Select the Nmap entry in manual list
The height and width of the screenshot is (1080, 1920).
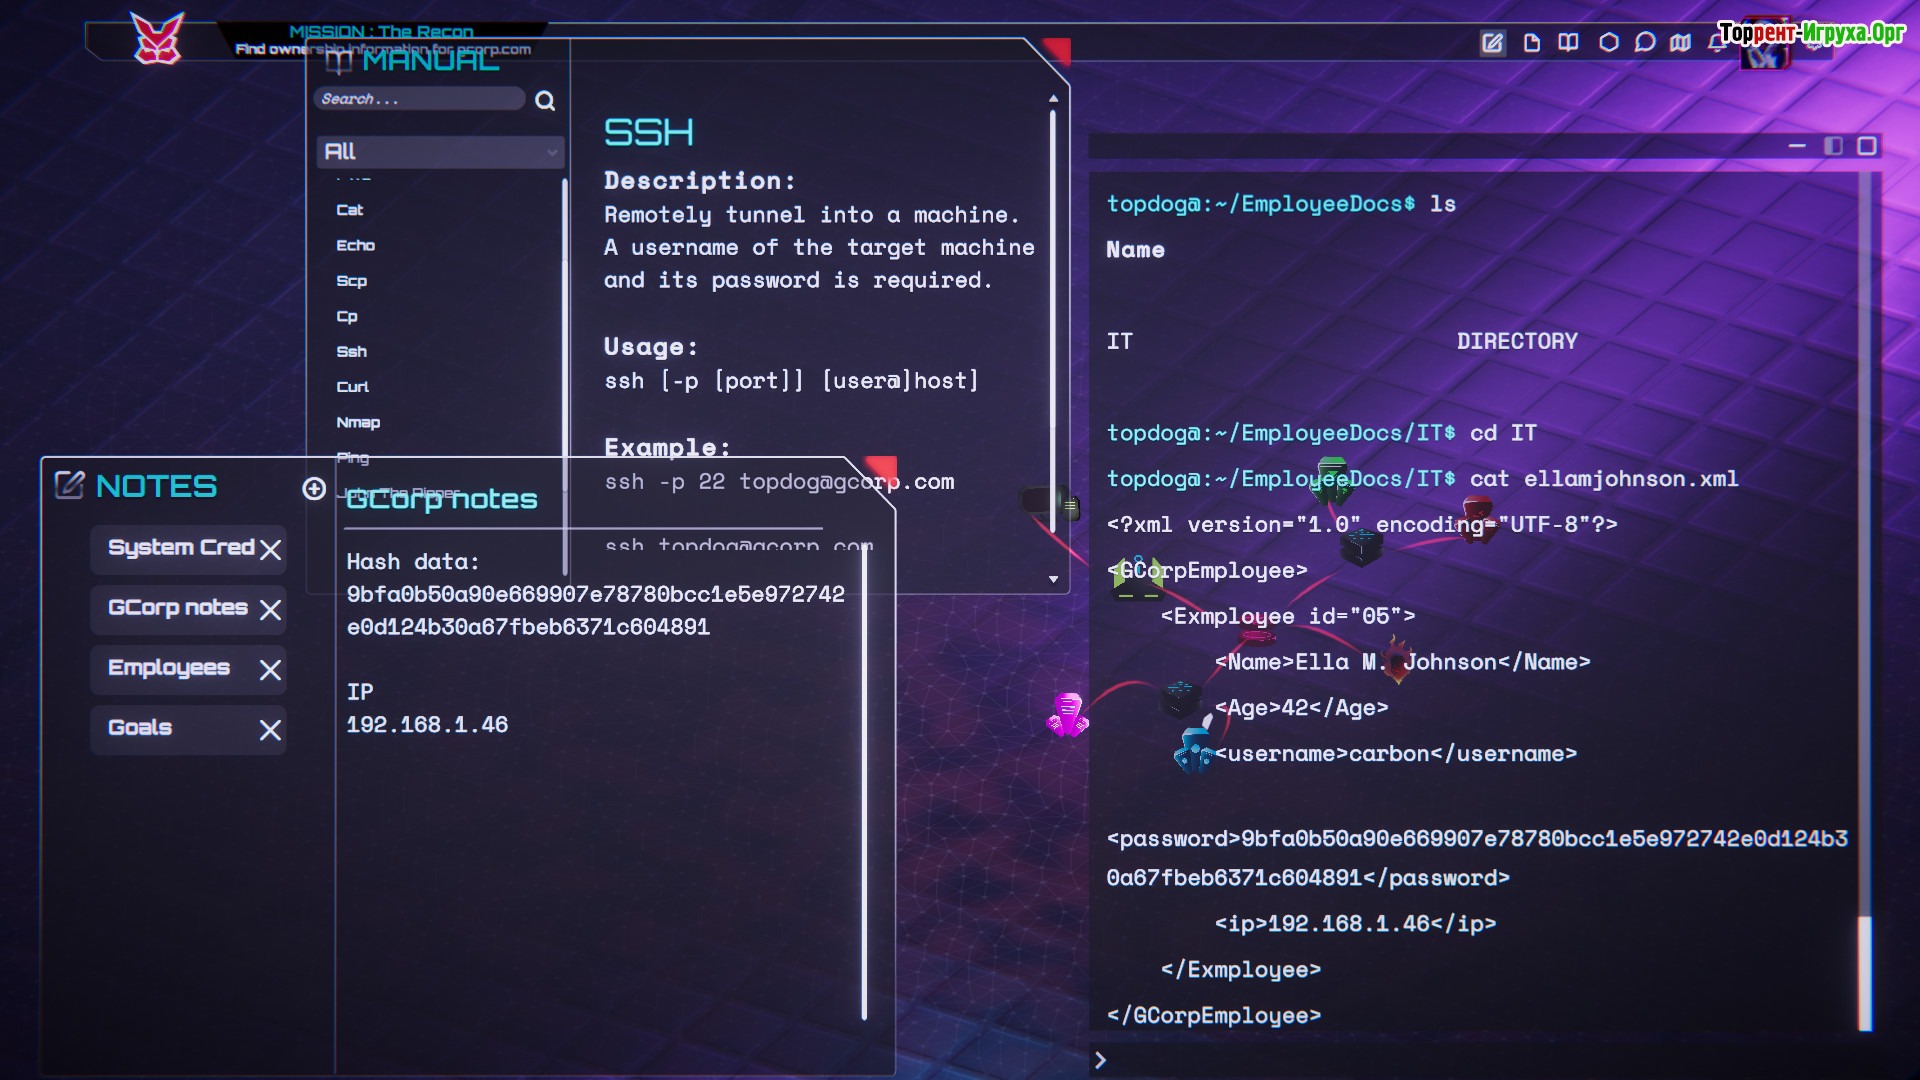point(358,422)
